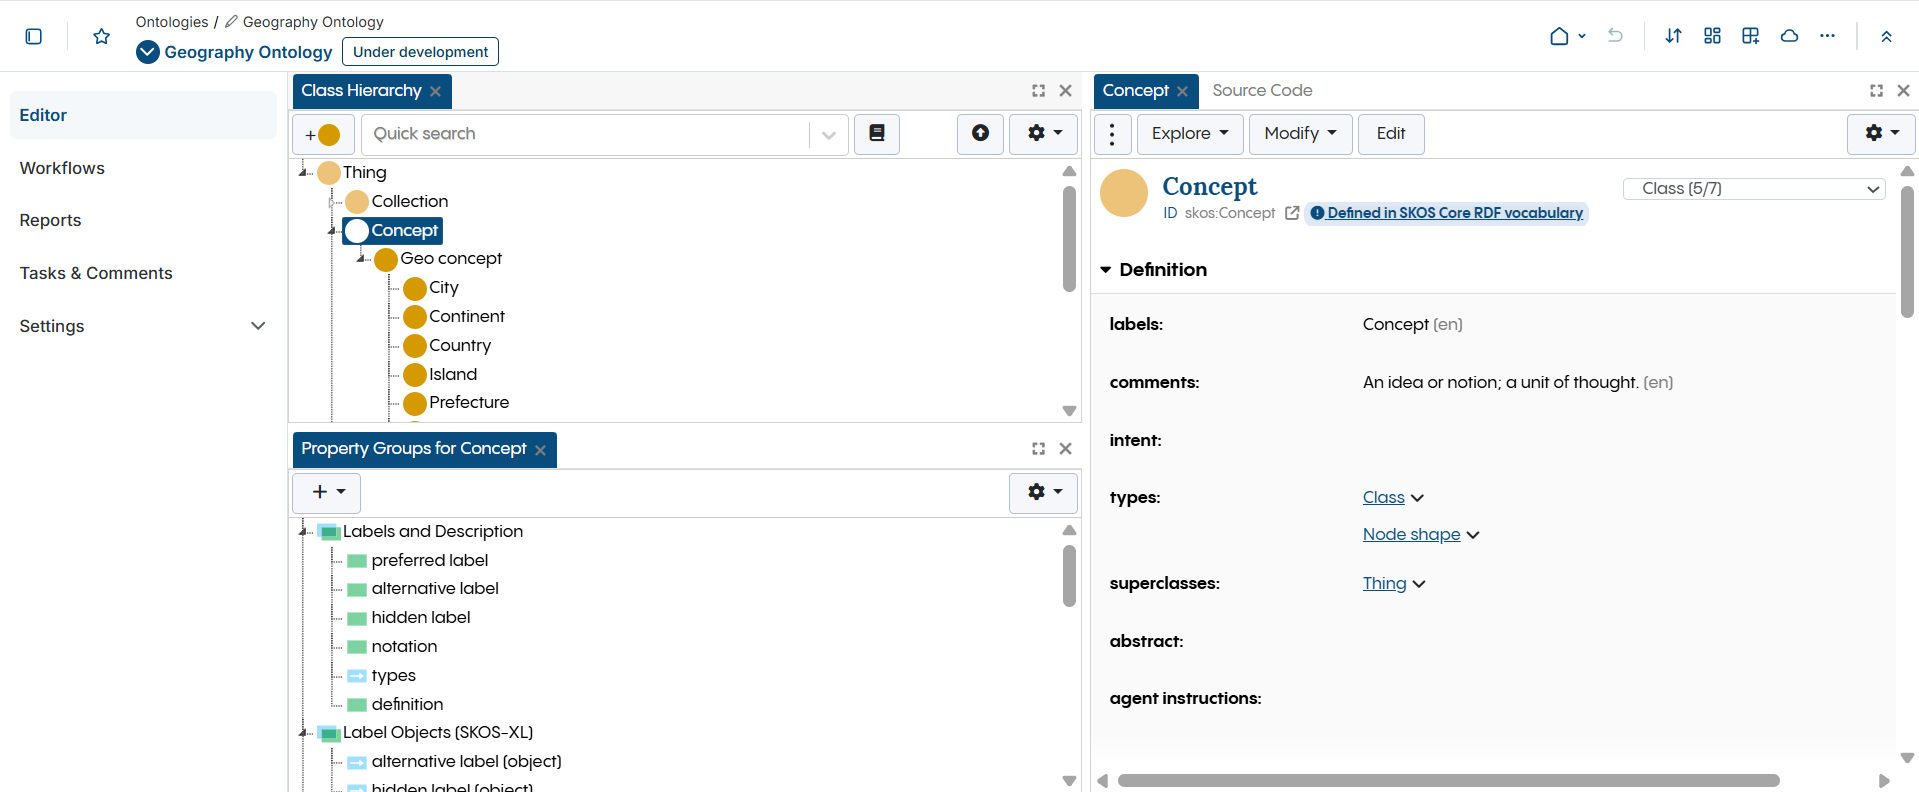Select the Concept tab
The width and height of the screenshot is (1919, 792).
click(1135, 91)
